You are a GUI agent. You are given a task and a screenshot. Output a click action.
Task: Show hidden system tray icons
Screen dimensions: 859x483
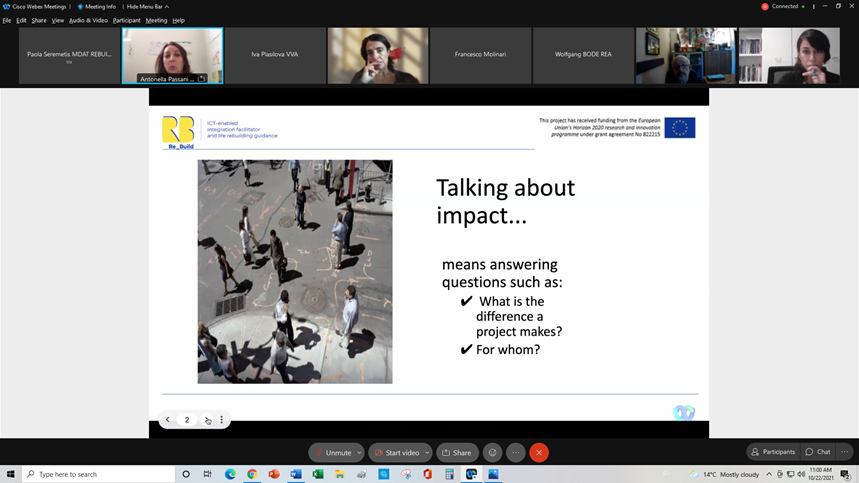point(769,474)
